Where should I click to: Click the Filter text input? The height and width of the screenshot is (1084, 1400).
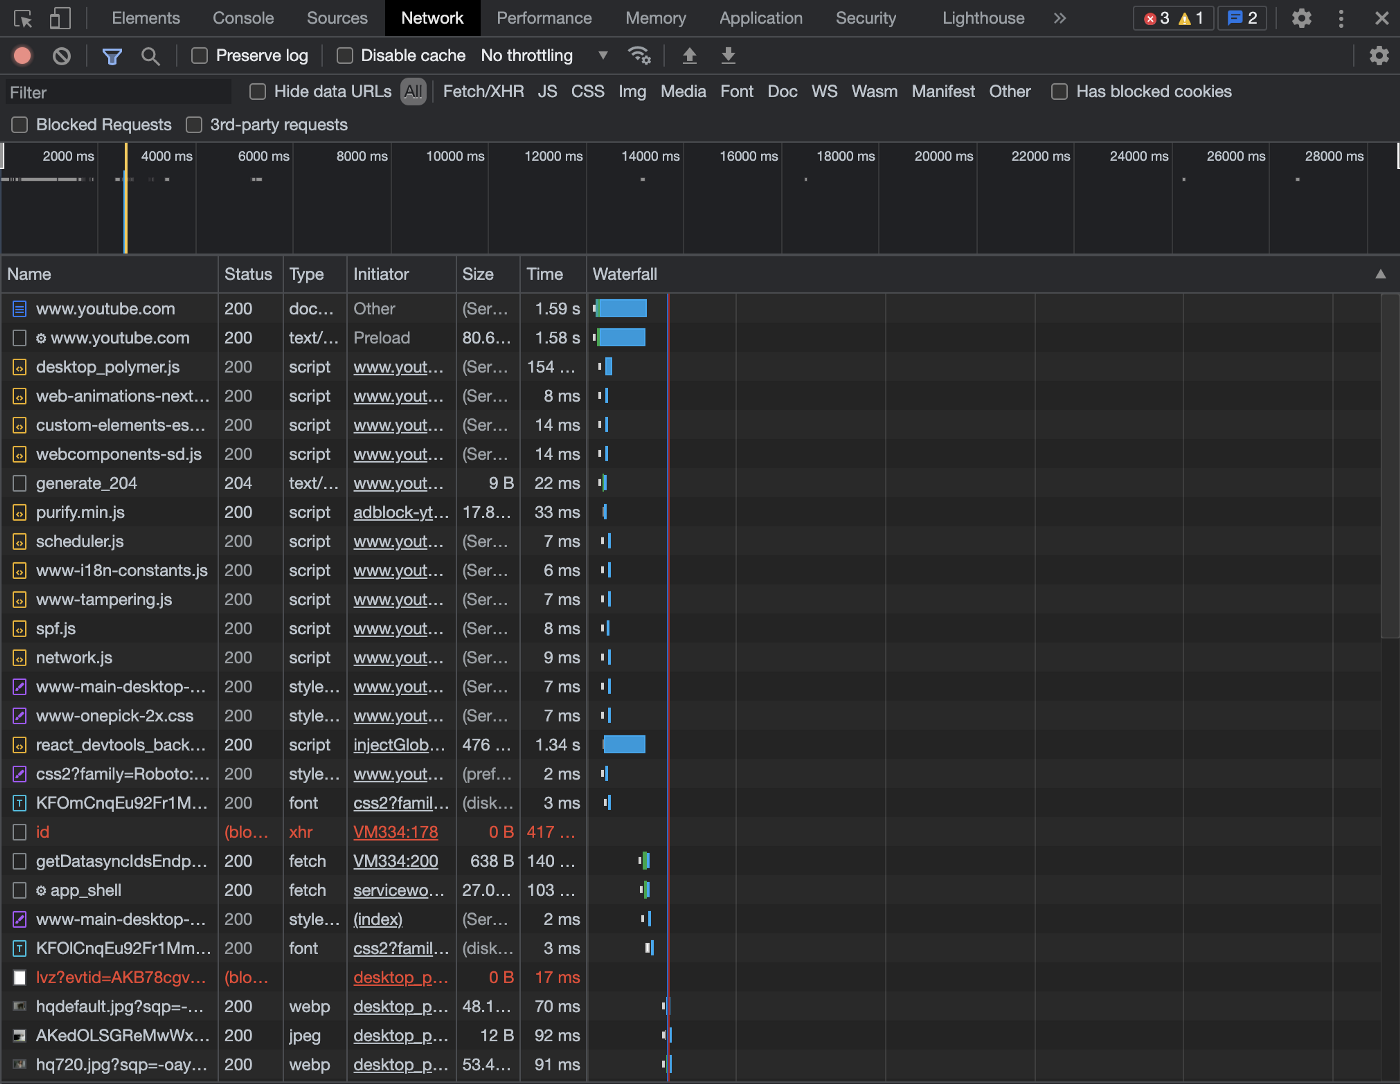pos(118,92)
